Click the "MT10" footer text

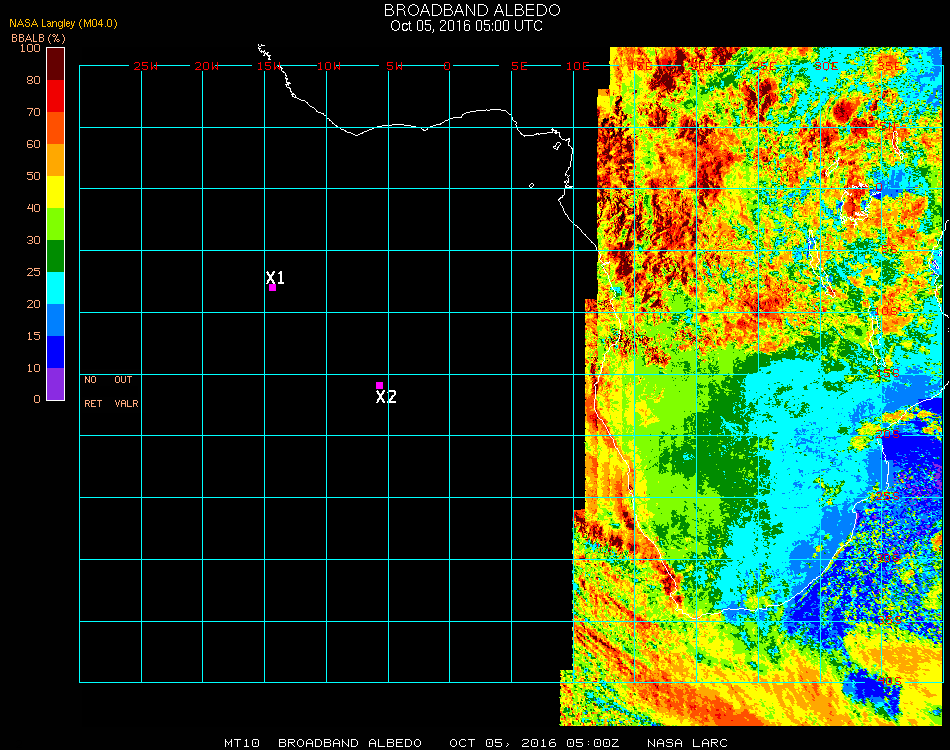(242, 743)
